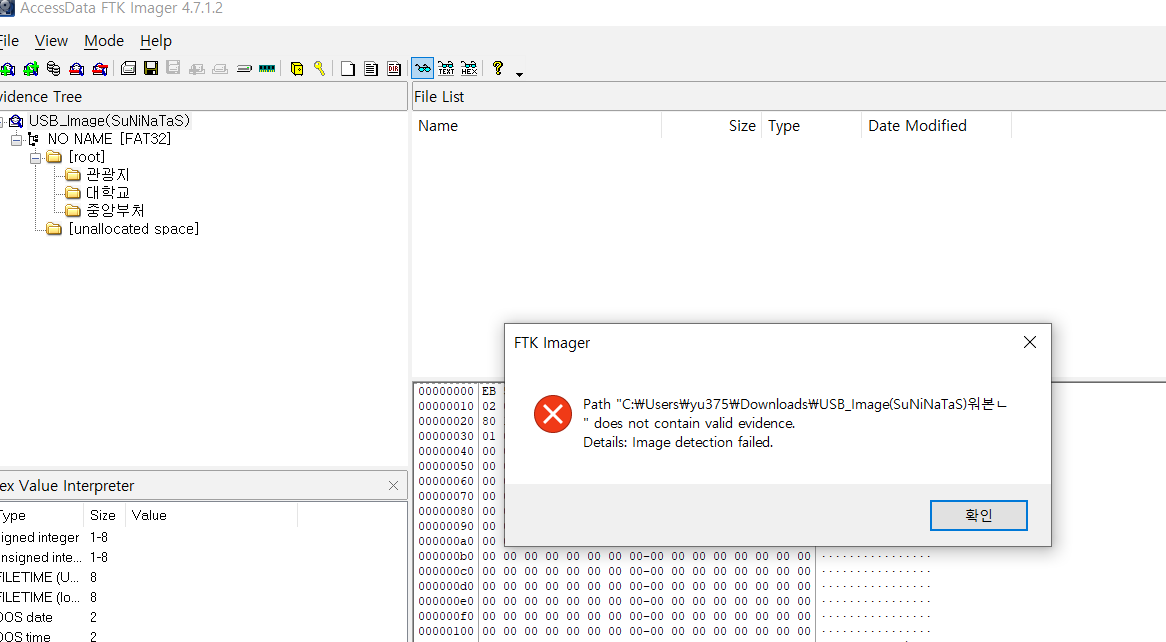Click the Verify Drive/Image icon

coord(244,68)
